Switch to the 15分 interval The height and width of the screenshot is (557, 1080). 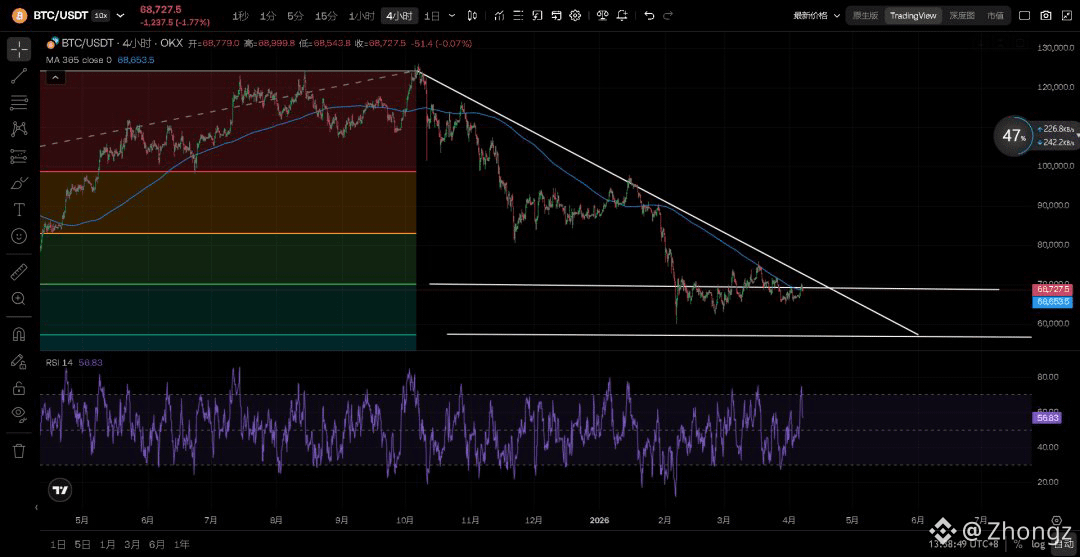(x=326, y=15)
